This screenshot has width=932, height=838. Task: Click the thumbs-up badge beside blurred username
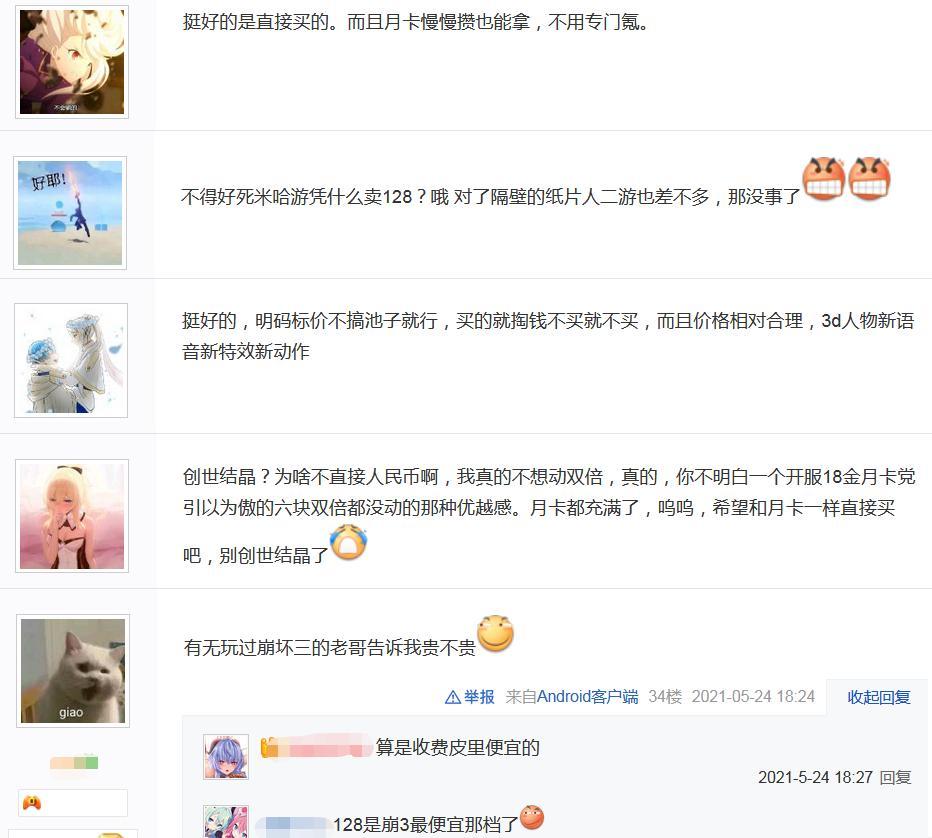click(269, 748)
